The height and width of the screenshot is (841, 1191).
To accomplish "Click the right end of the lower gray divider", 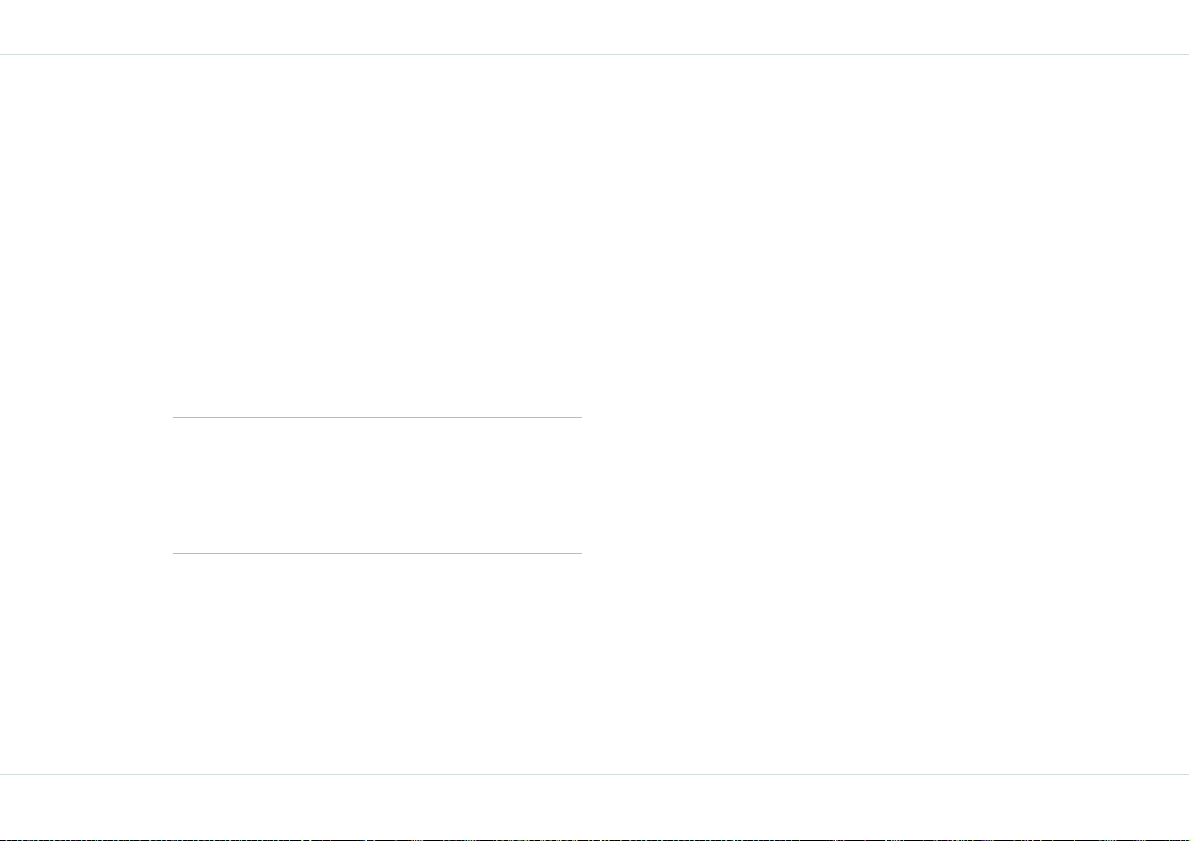I will click(x=580, y=553).
